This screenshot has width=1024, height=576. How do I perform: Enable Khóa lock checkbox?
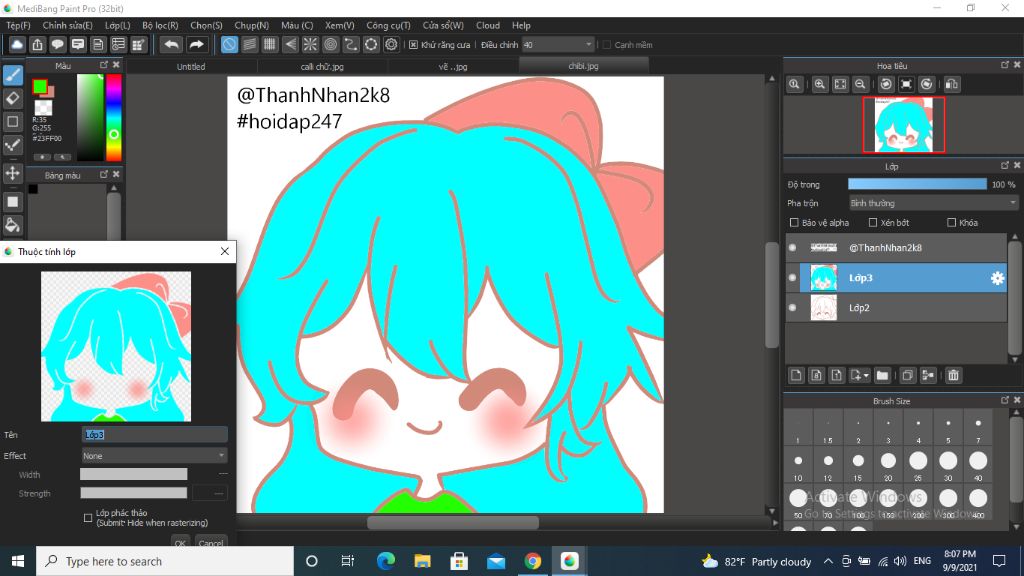(952, 223)
